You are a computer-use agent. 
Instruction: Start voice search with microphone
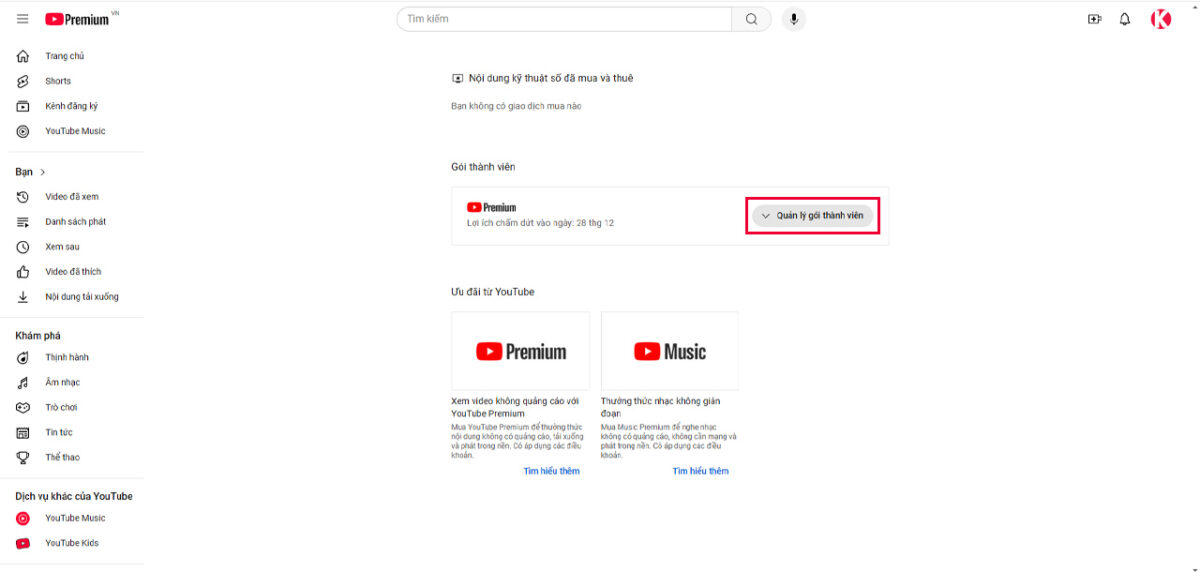(794, 19)
